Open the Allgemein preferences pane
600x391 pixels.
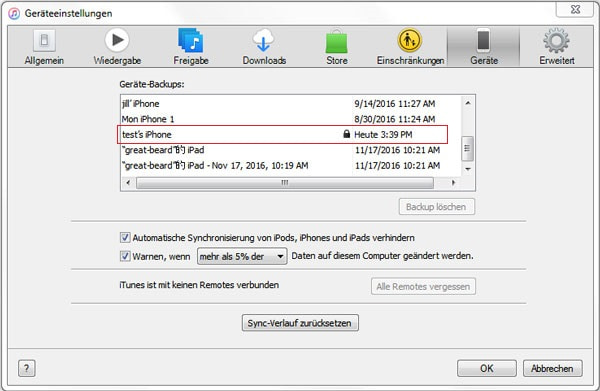[x=44, y=47]
